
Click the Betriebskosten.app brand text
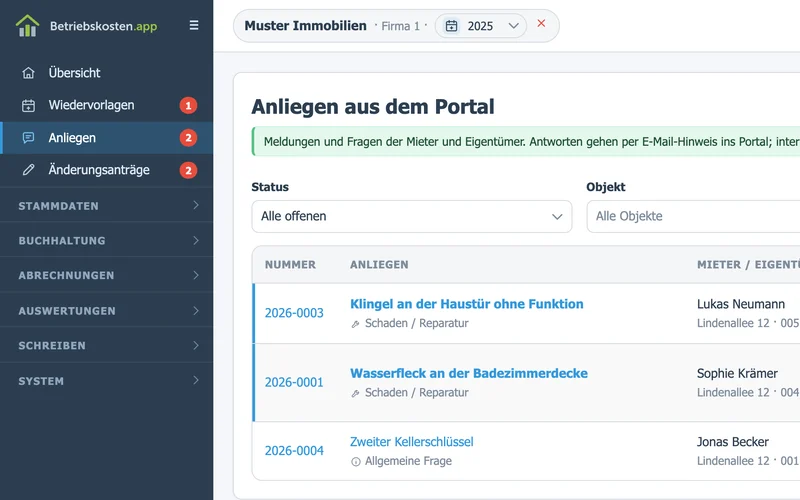pos(104,26)
